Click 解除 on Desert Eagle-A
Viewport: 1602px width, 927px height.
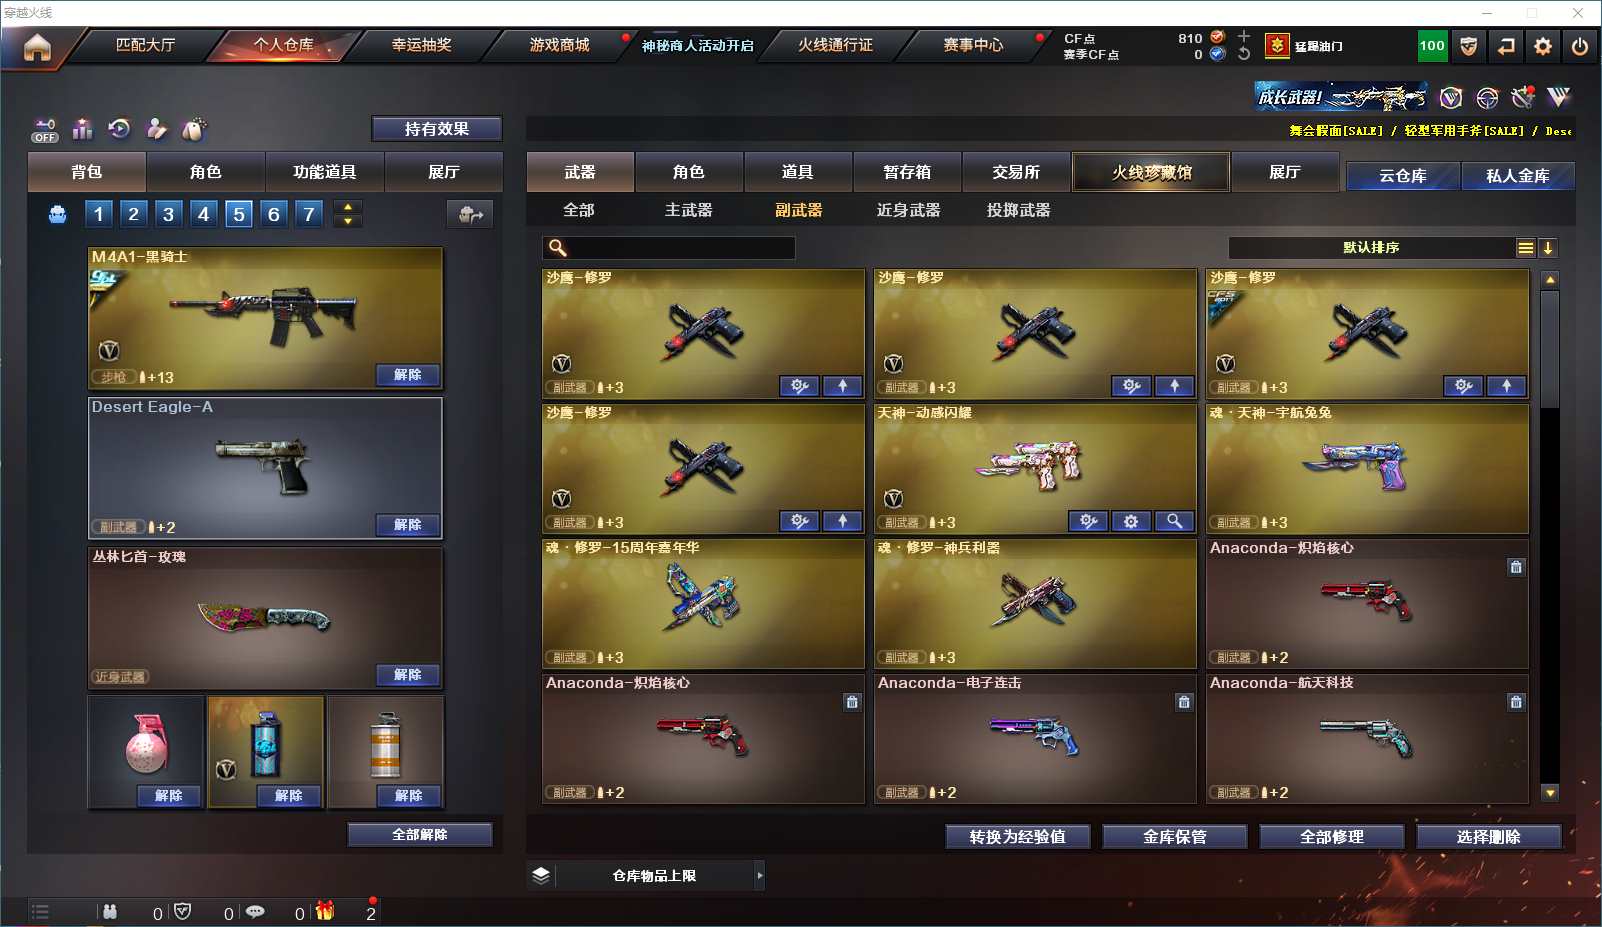tap(407, 525)
